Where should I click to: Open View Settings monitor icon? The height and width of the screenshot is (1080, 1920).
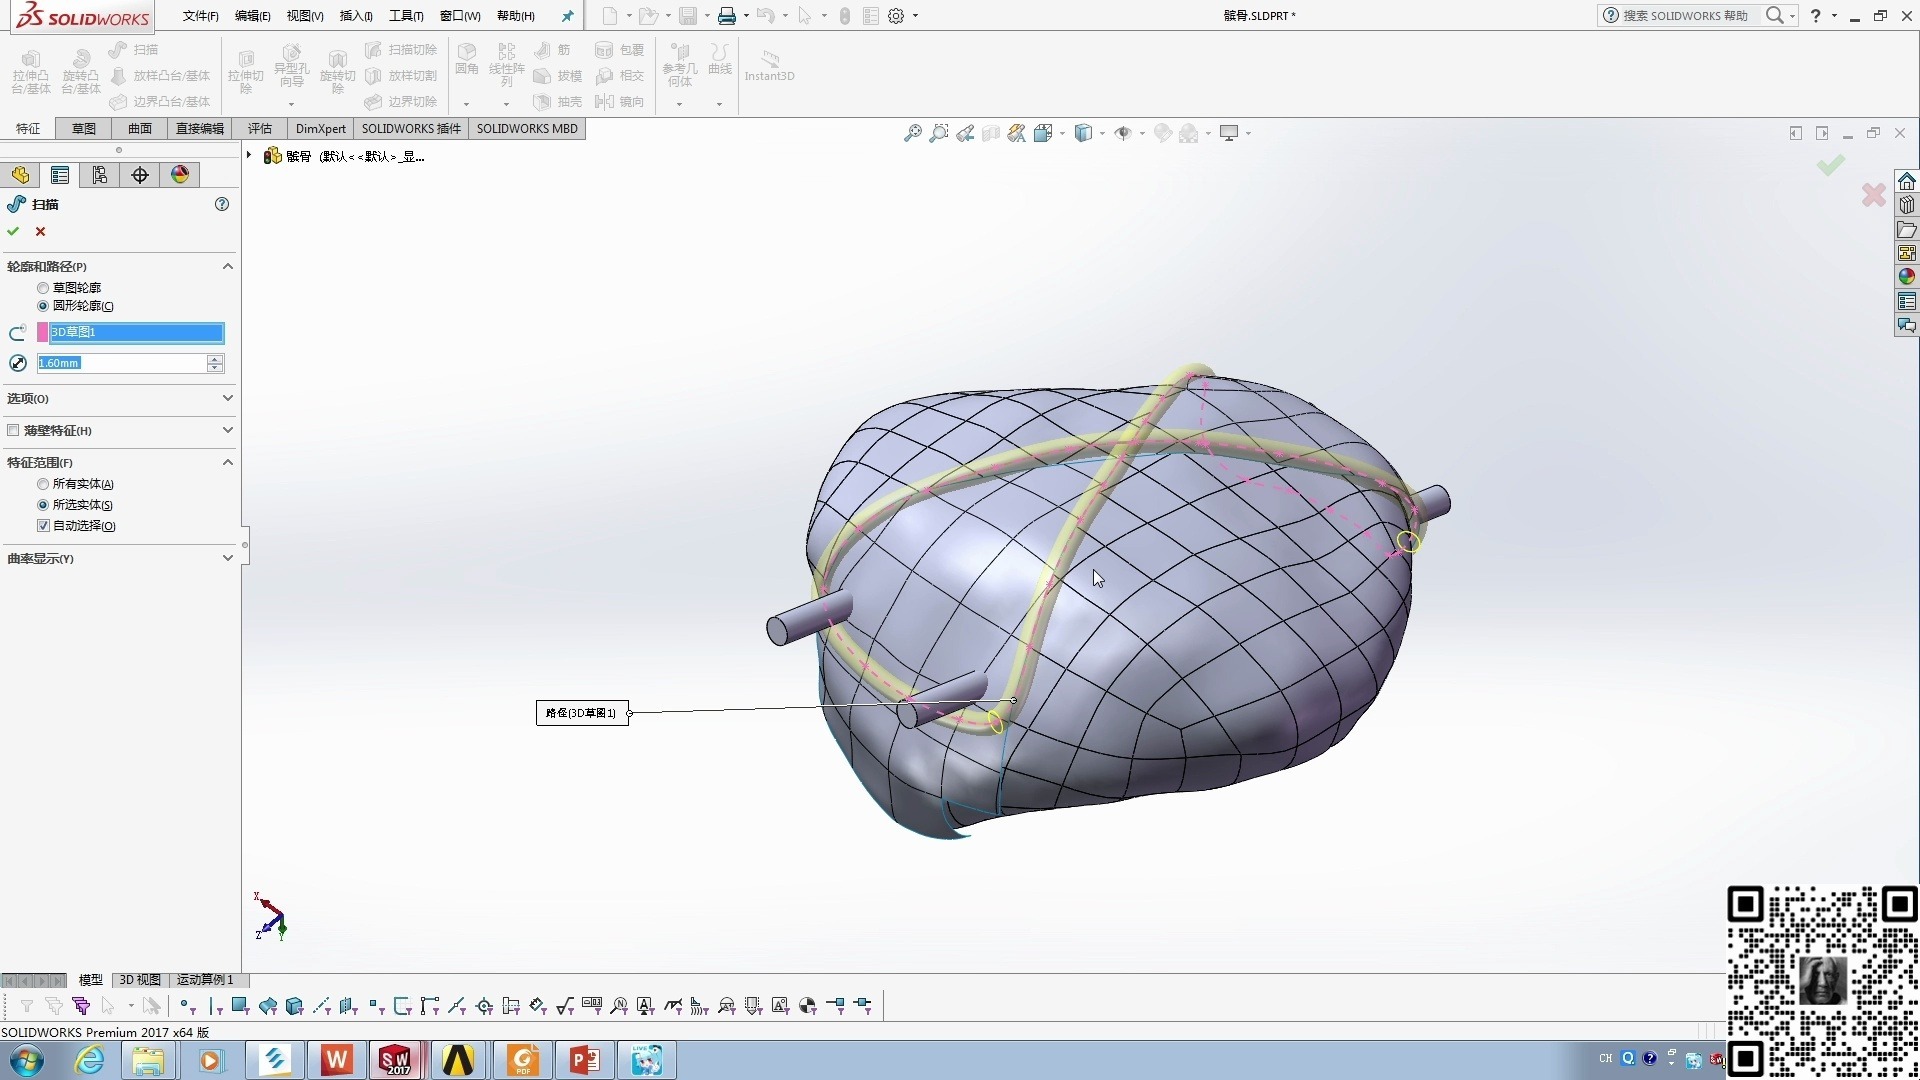point(1229,133)
